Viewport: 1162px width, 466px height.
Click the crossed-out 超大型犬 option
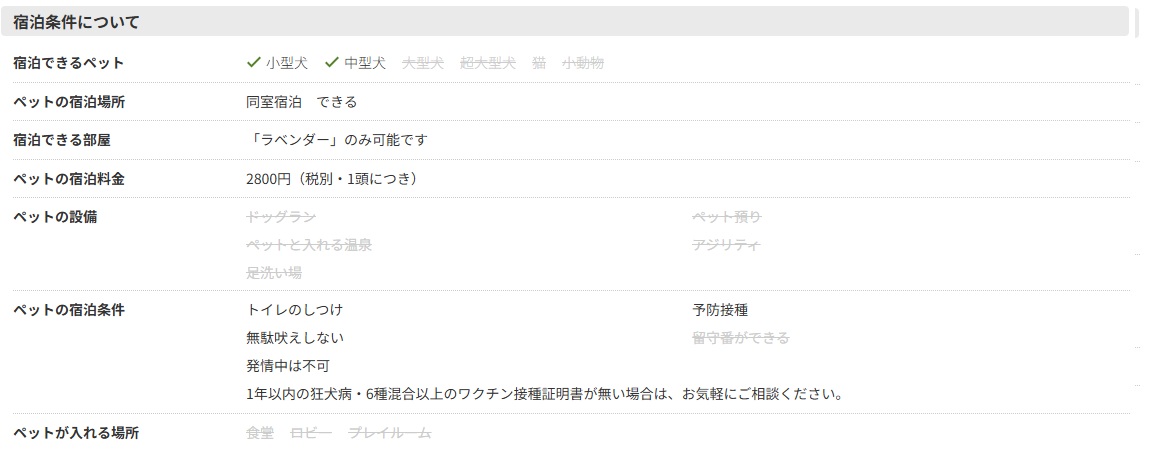pyautogui.click(x=488, y=63)
